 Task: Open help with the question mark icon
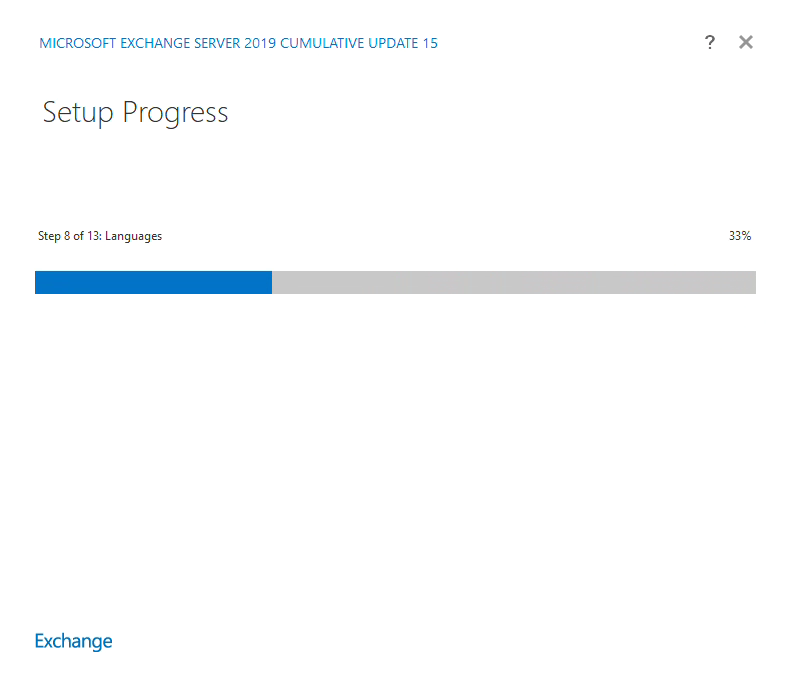[x=710, y=42]
